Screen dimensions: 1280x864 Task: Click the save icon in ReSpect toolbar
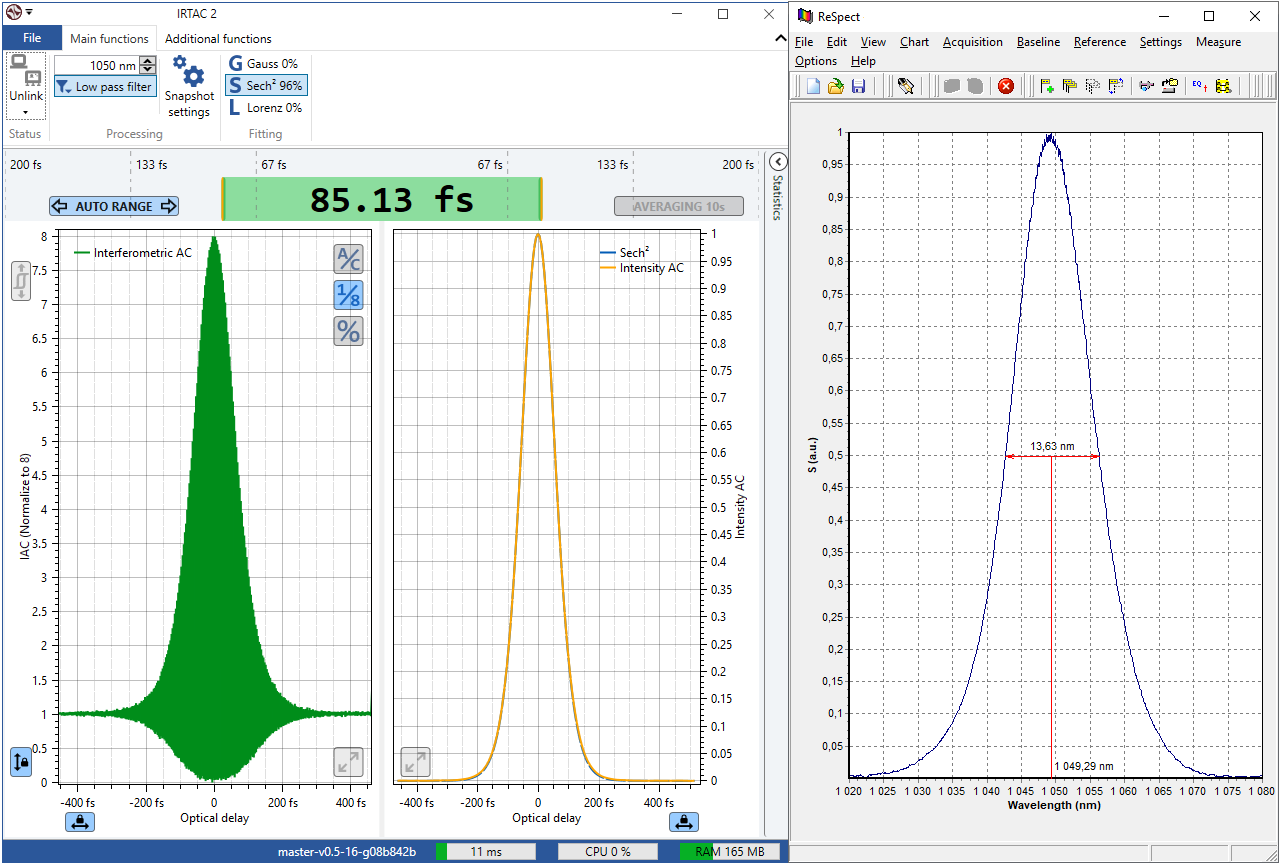click(x=858, y=87)
